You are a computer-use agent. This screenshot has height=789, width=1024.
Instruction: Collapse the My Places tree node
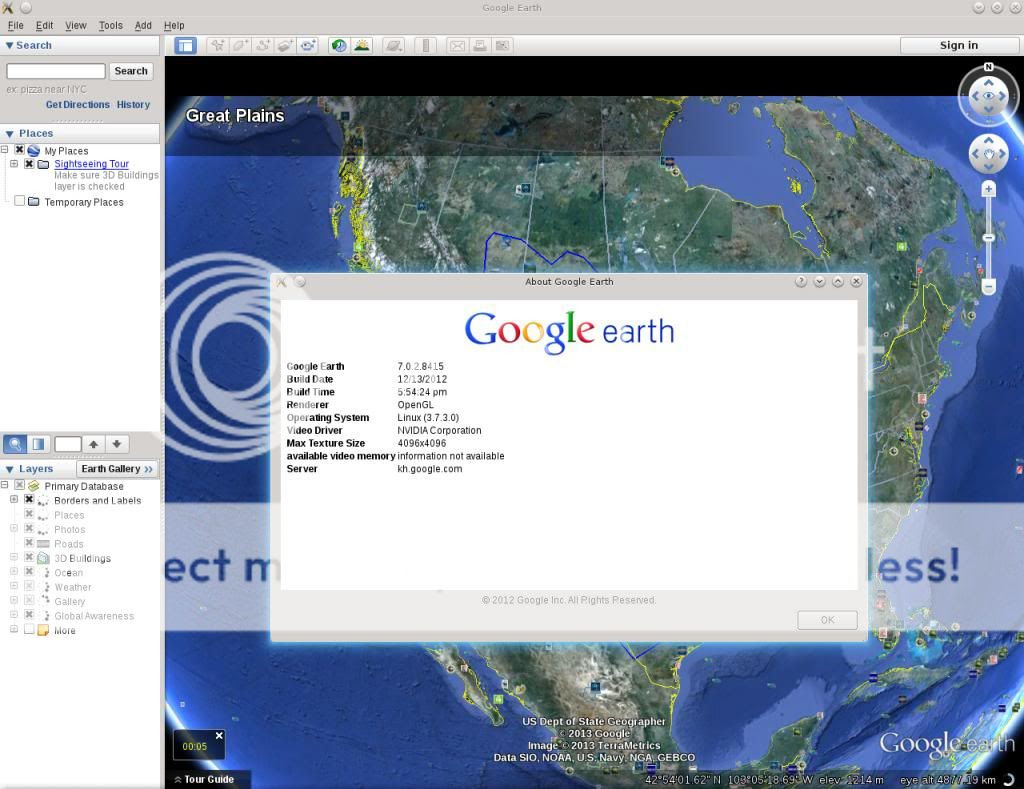[5, 150]
